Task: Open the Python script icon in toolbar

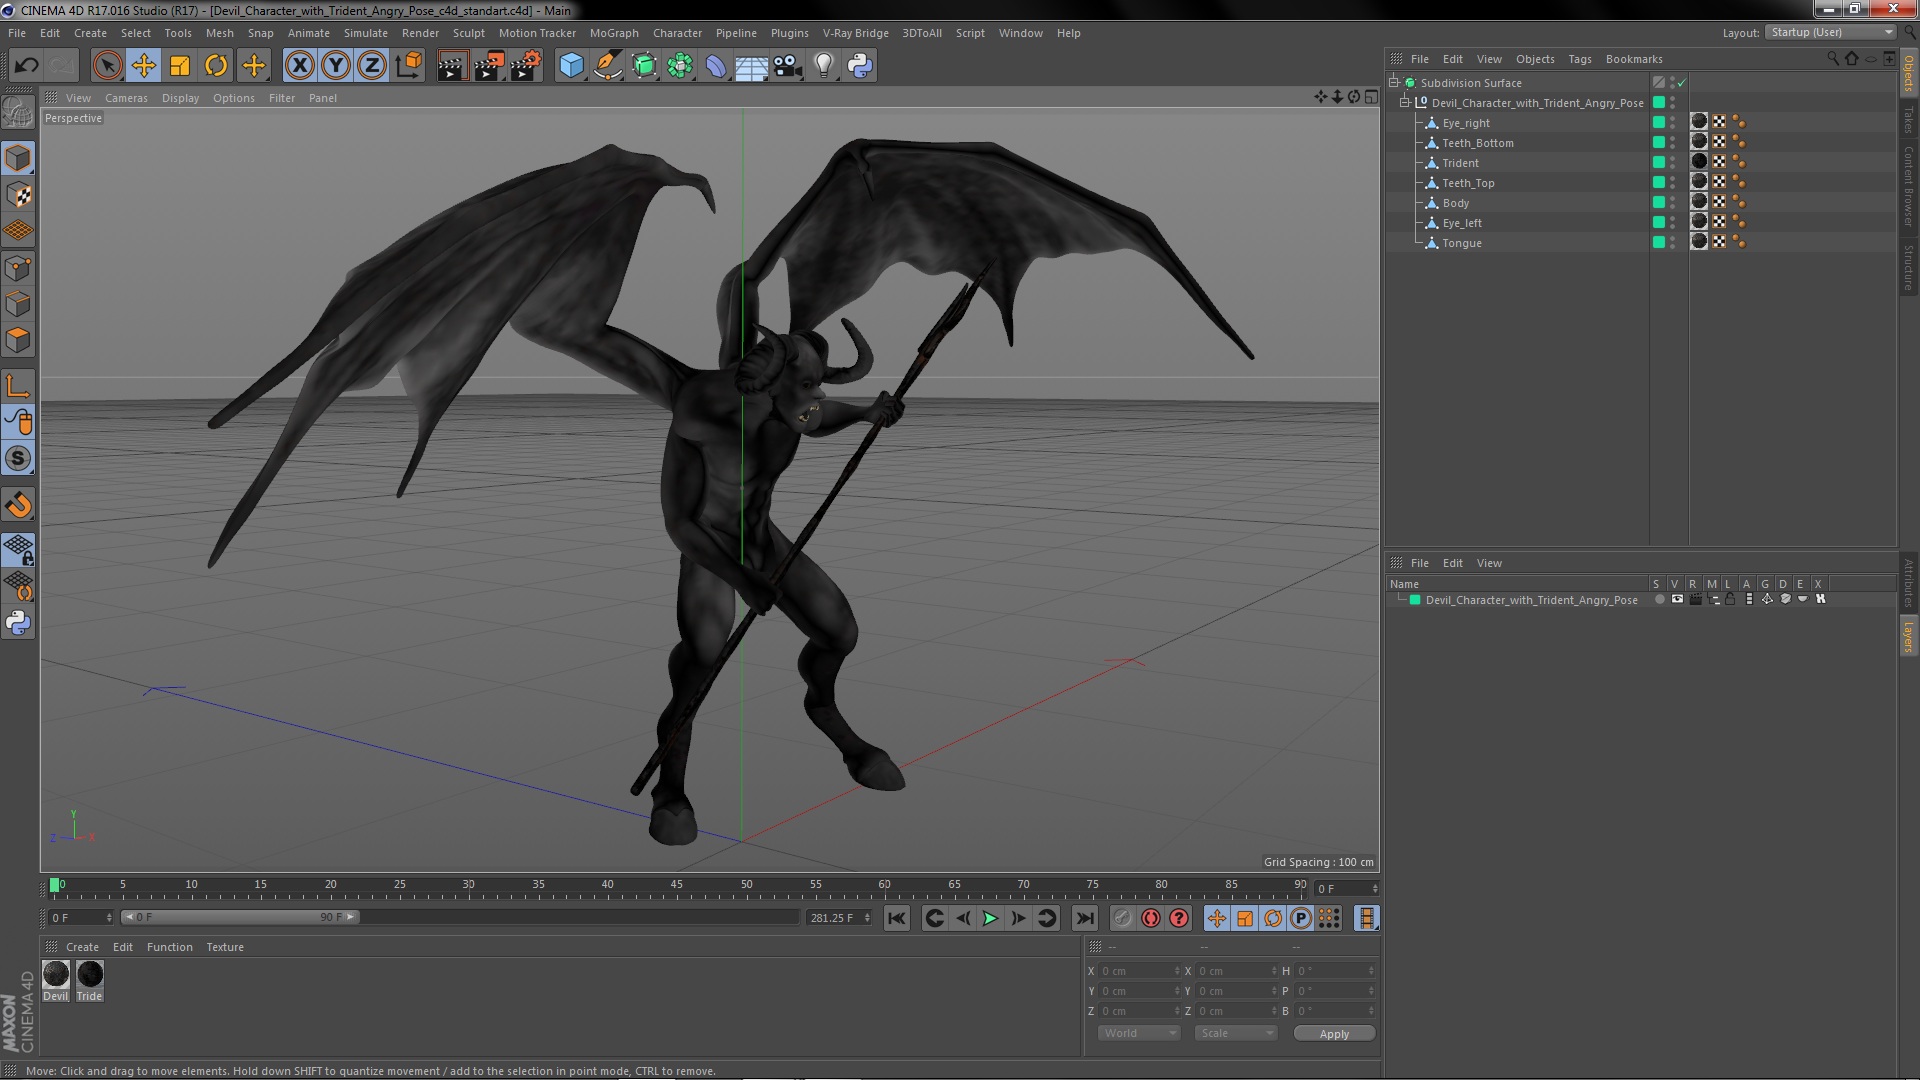Action: 860,66
